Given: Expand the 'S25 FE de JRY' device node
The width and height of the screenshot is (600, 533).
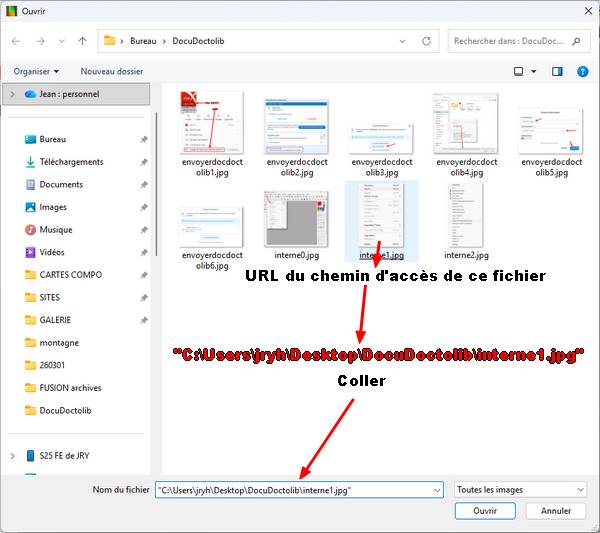Looking at the screenshot, I should coord(13,456).
